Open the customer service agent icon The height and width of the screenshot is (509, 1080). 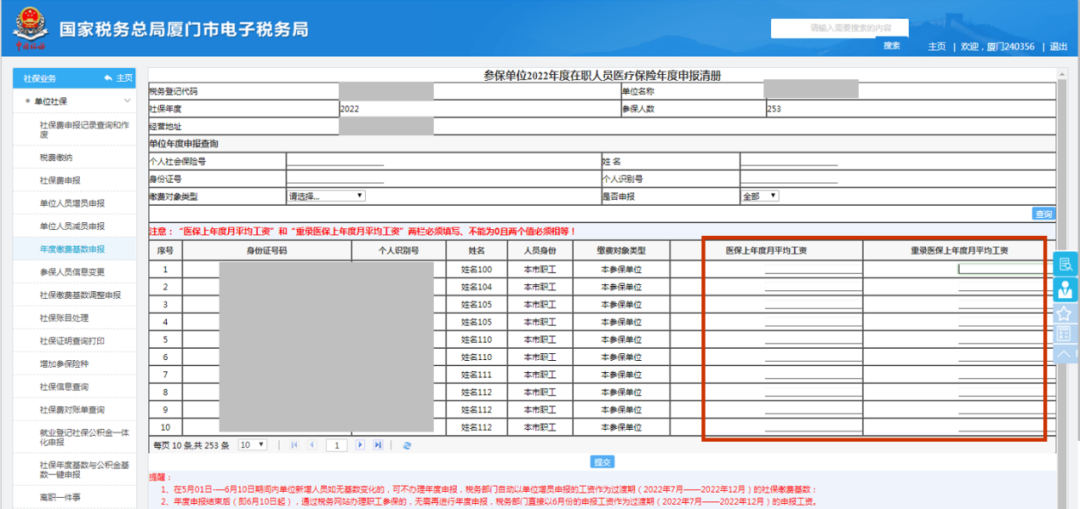[x=1065, y=288]
